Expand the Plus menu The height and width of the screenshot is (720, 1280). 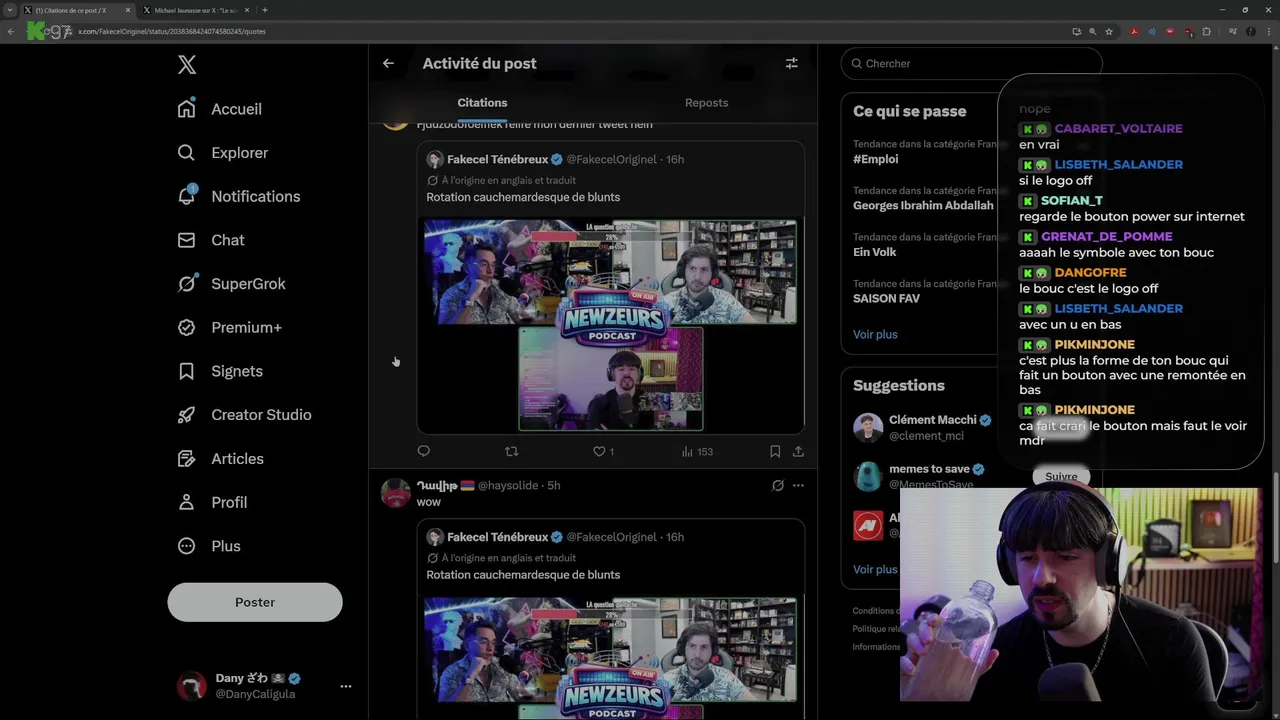(209, 546)
